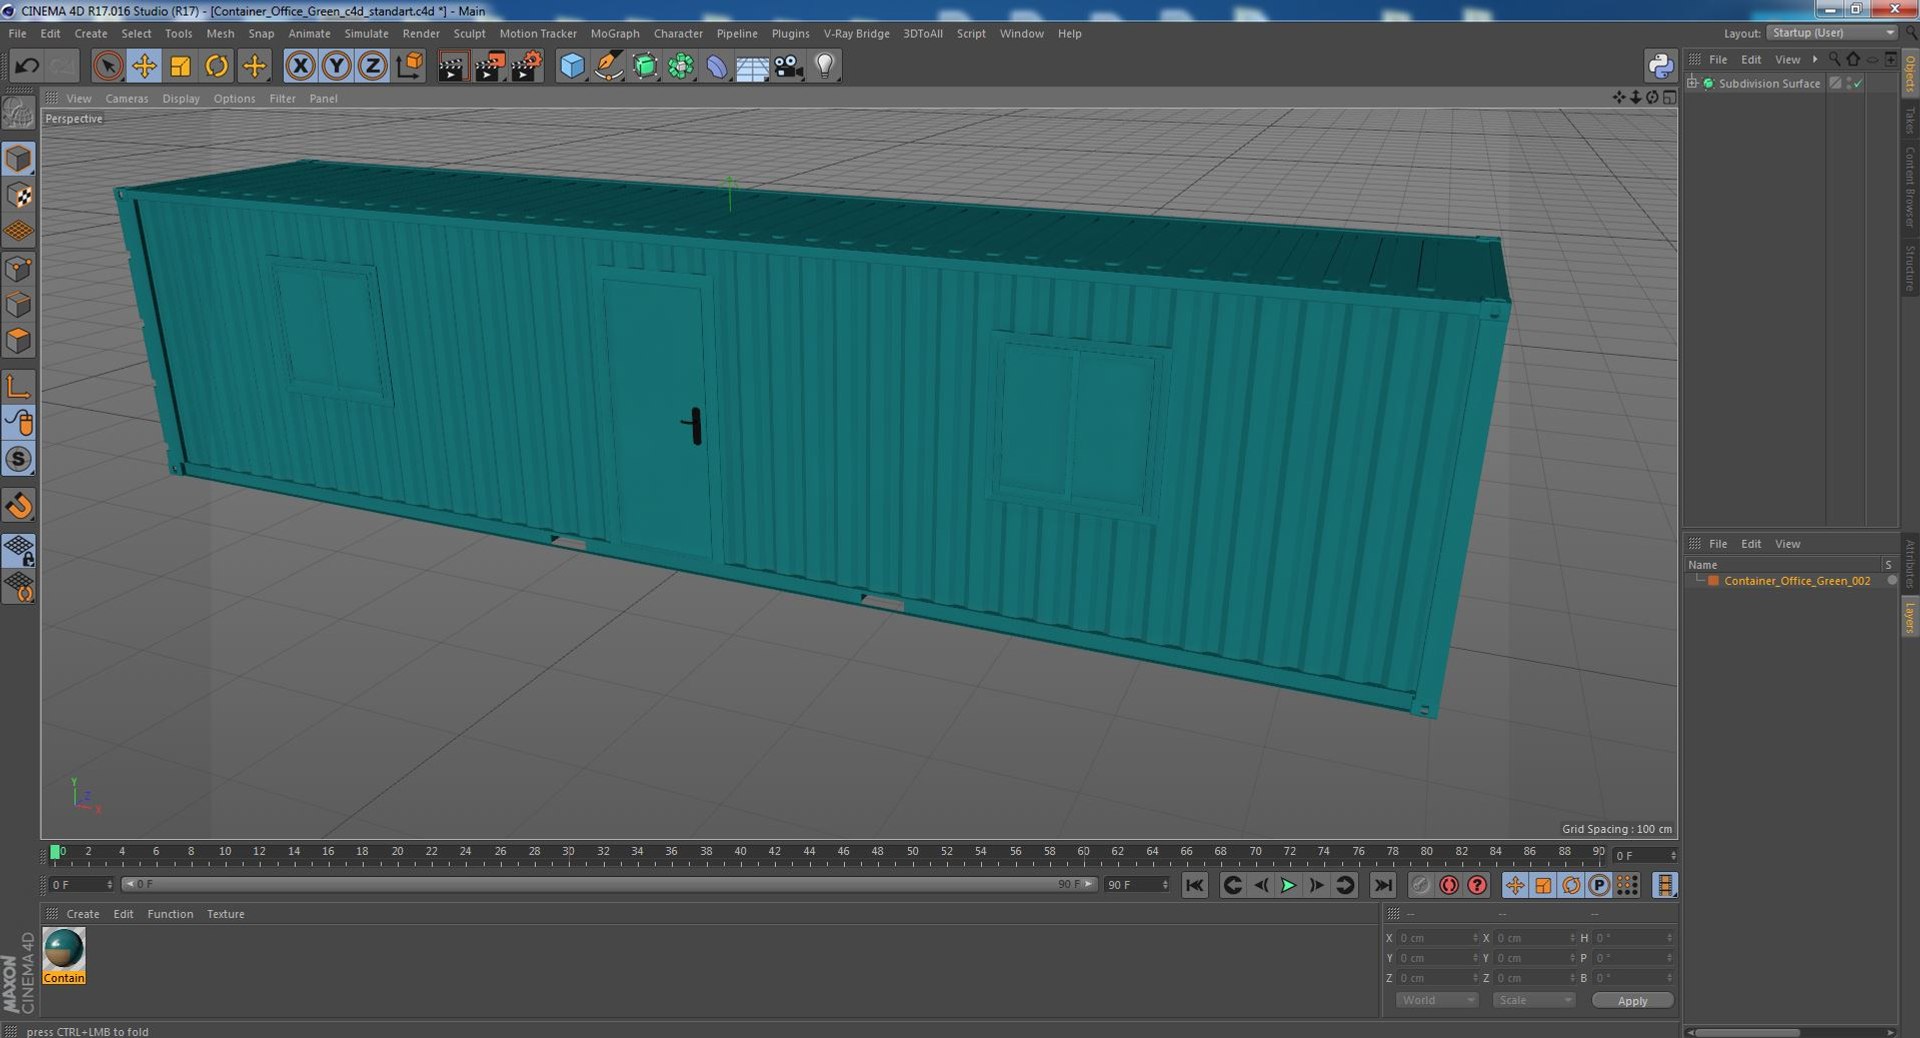Toggle Y axis lock
Viewport: 1920px width, 1038px height.
point(337,66)
